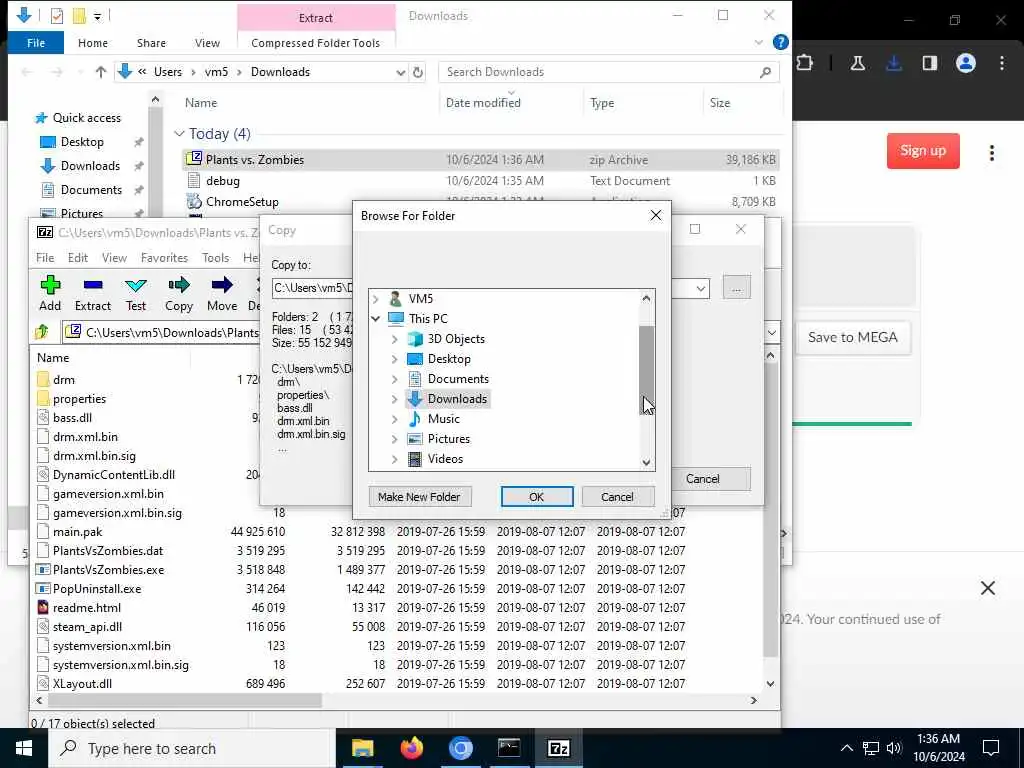
Task: Dismiss the MEGA bottom banner with X
Action: pos(987,588)
